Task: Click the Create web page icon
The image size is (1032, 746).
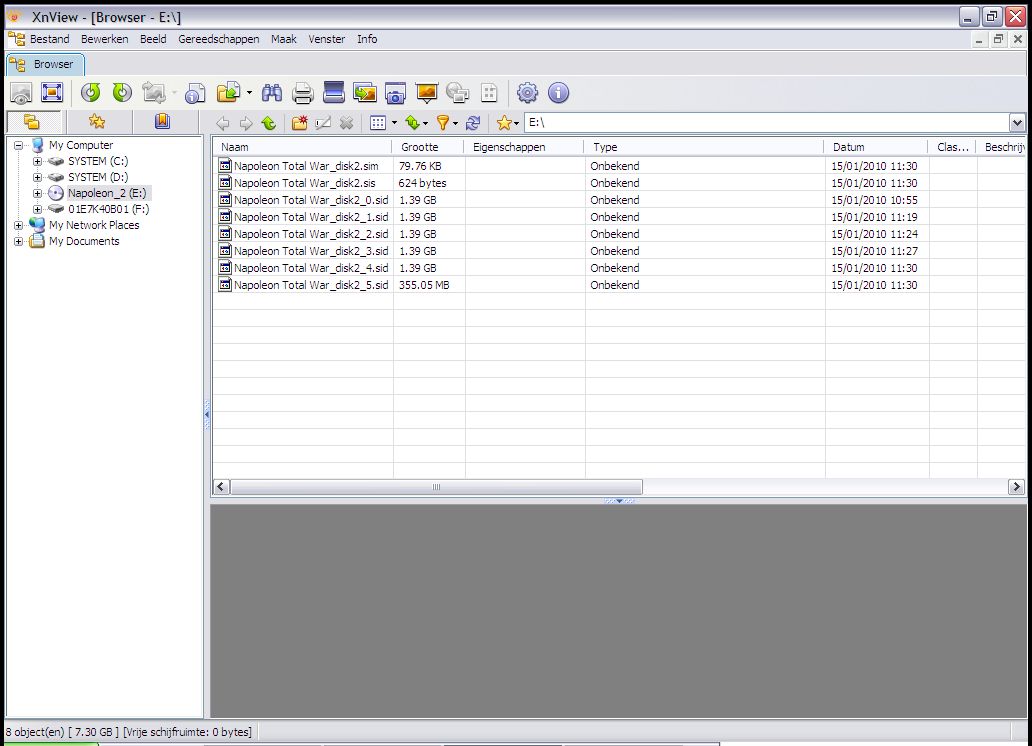Action: [457, 93]
